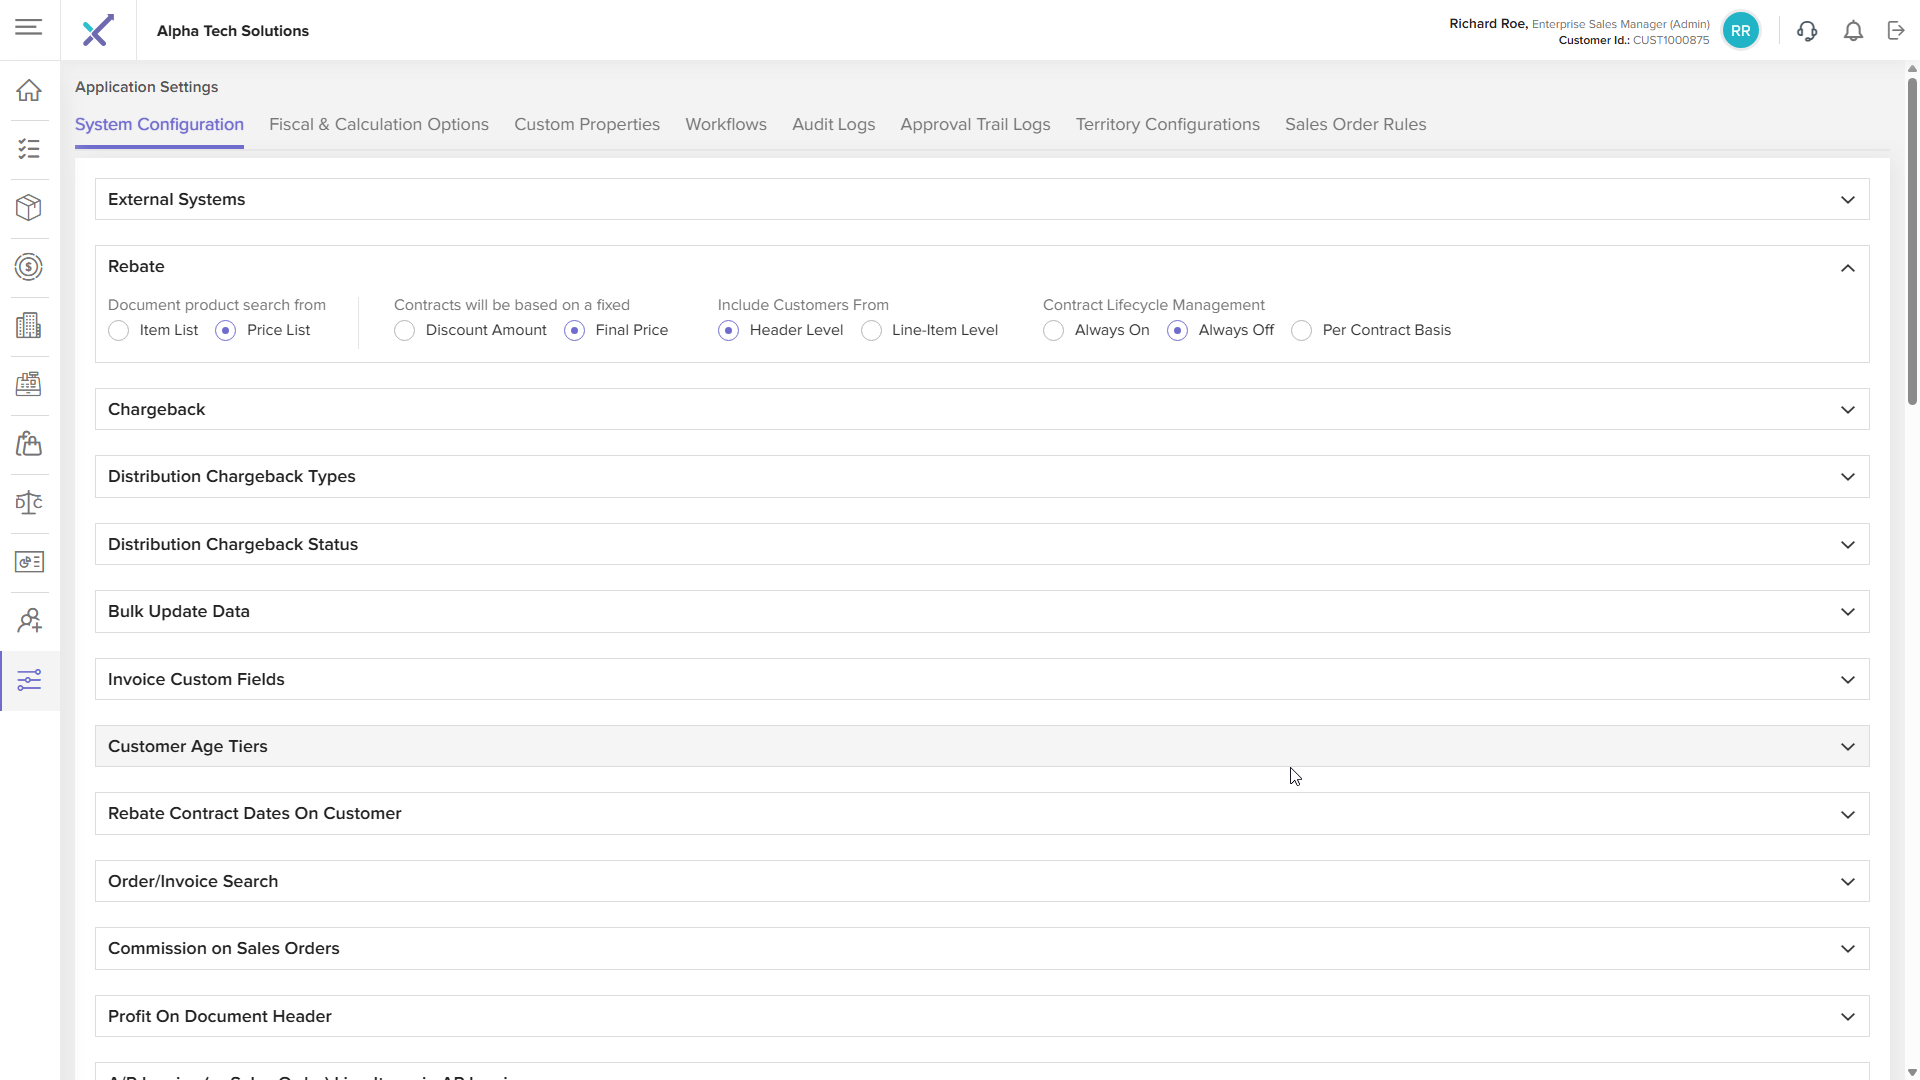
Task: Click the logout icon in header
Action: coord(1896,31)
